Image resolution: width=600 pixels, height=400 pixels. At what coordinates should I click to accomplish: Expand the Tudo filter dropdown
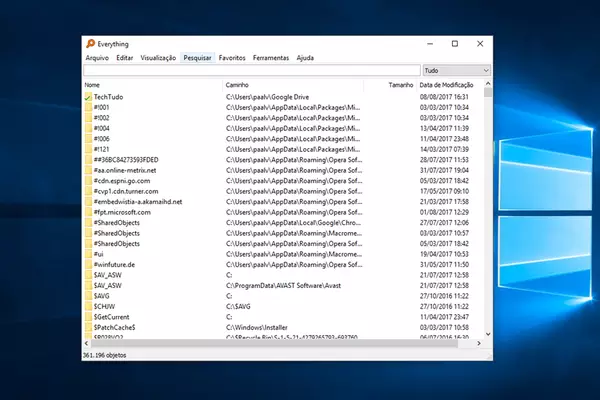coord(457,70)
